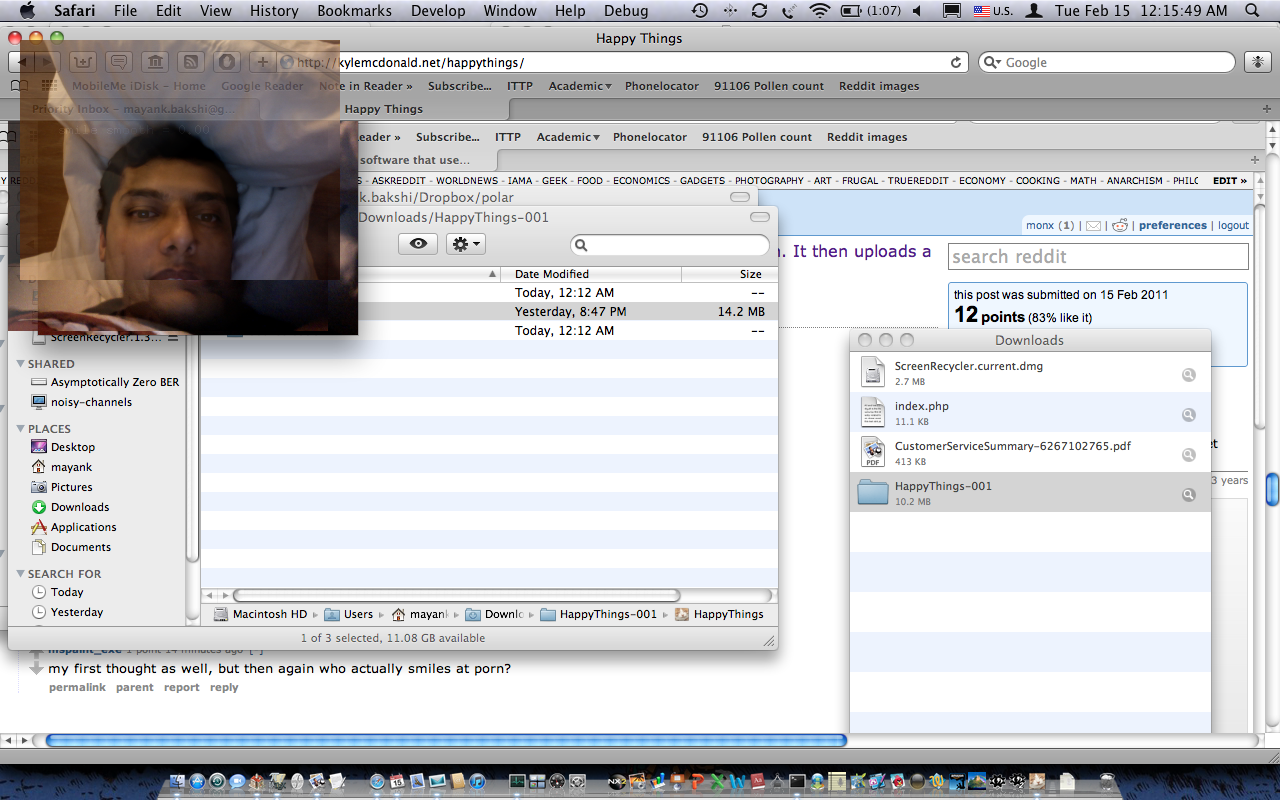Open the Downloads folder in Finder sidebar
This screenshot has width=1280, height=800.
point(80,507)
